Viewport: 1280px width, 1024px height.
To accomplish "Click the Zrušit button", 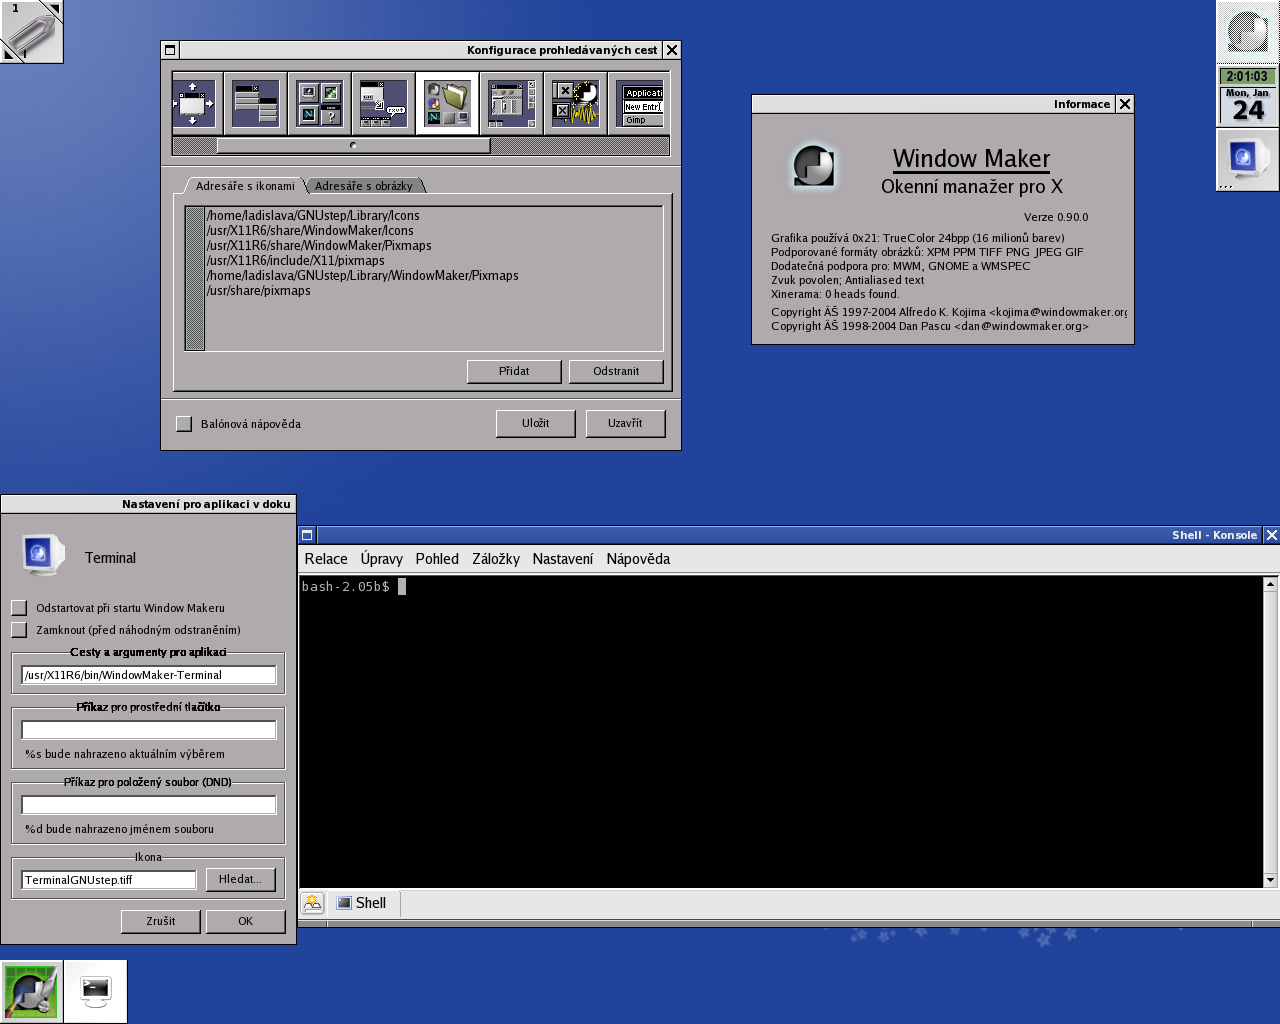I will pyautogui.click(x=160, y=921).
